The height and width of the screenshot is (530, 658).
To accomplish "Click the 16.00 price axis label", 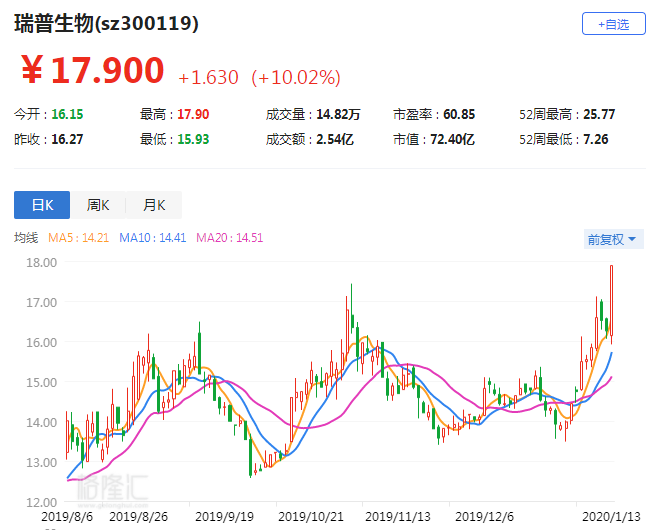I will (x=42, y=342).
